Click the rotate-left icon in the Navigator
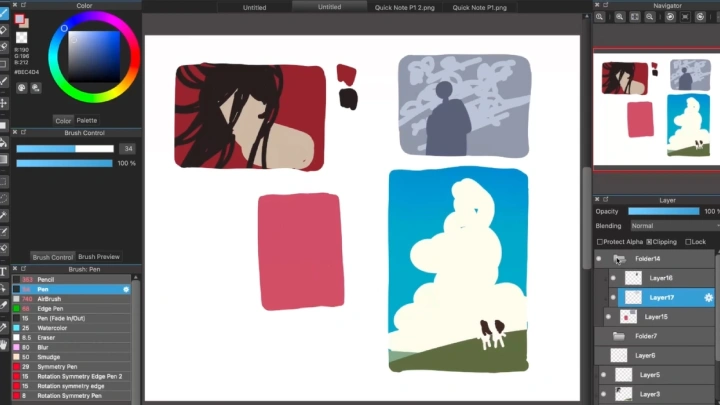Screen dimensions: 720x405 click(670, 17)
